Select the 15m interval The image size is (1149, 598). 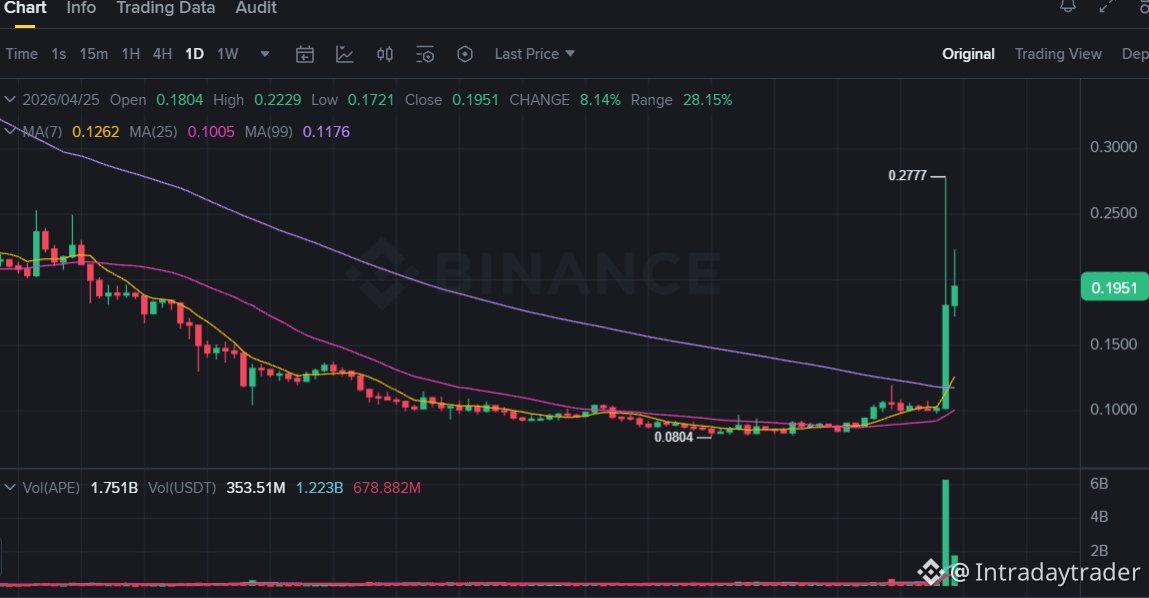pyautogui.click(x=94, y=54)
